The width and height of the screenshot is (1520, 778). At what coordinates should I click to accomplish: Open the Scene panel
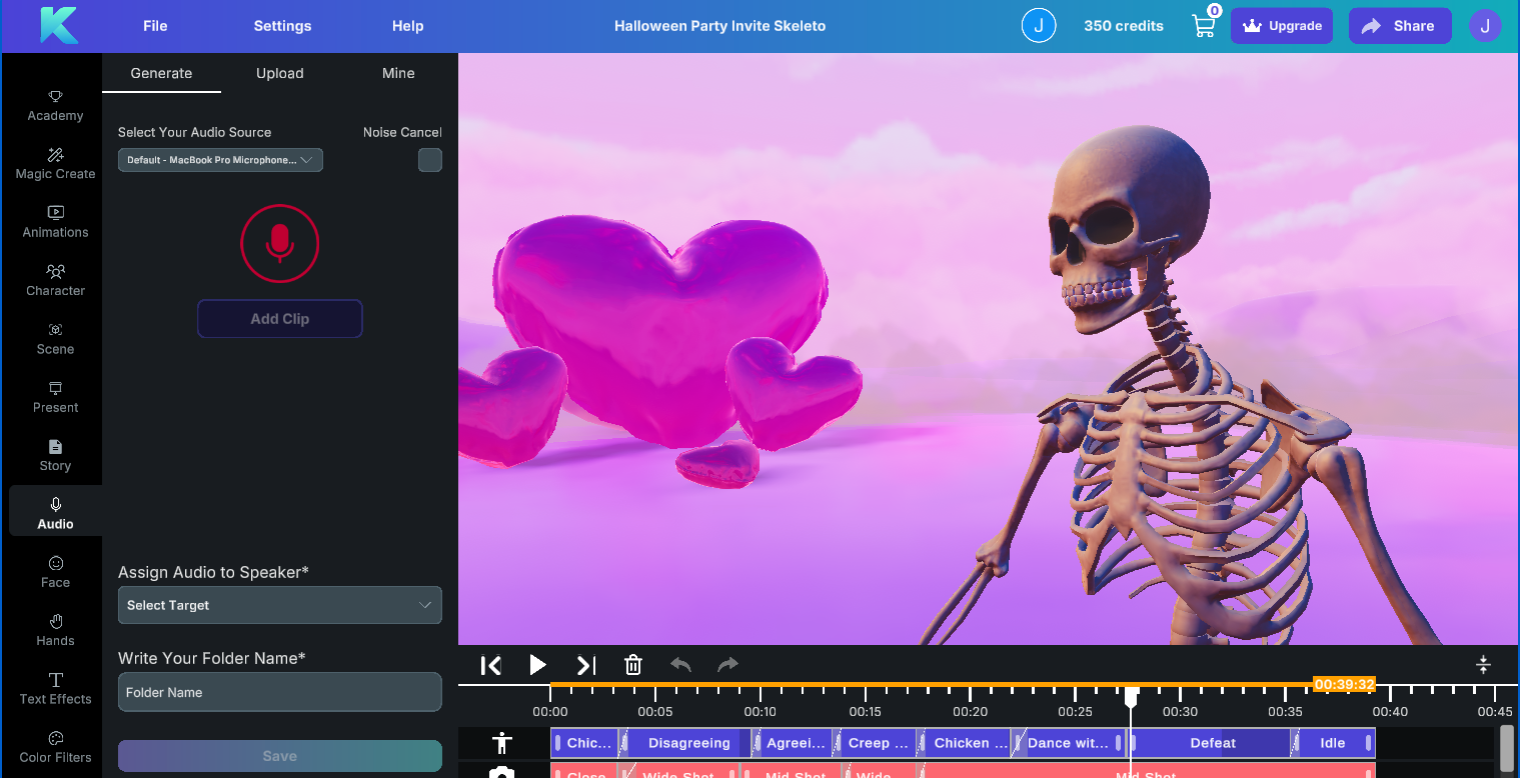click(55, 340)
